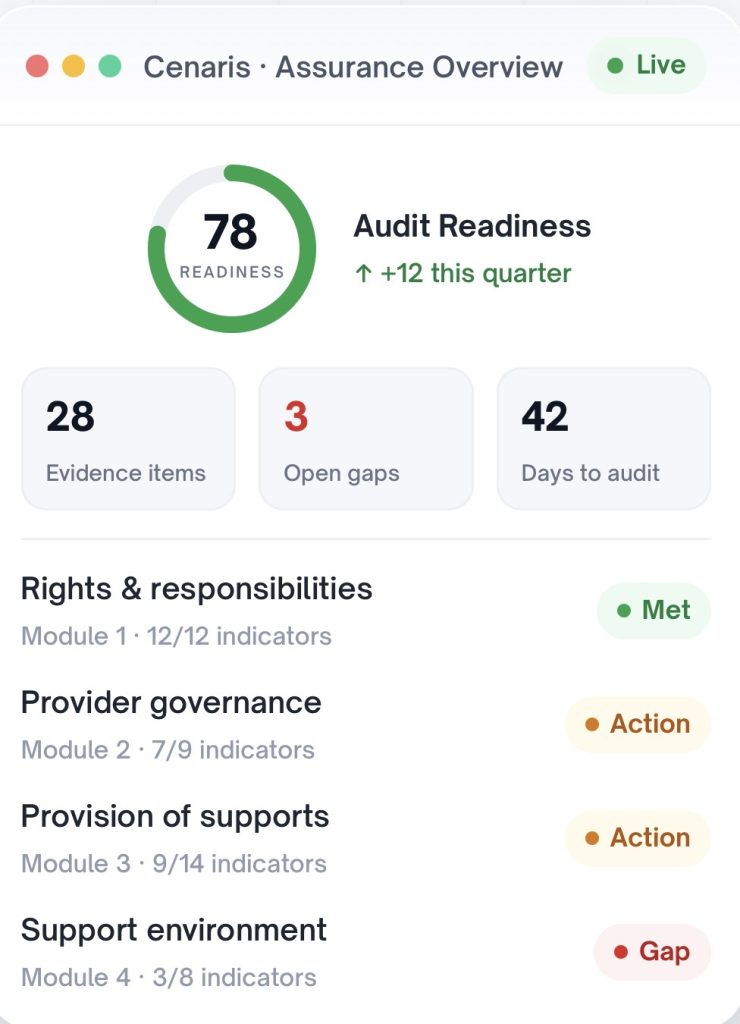Open the 42 Days to audit card
Screen dimensions: 740x1024
[604, 439]
